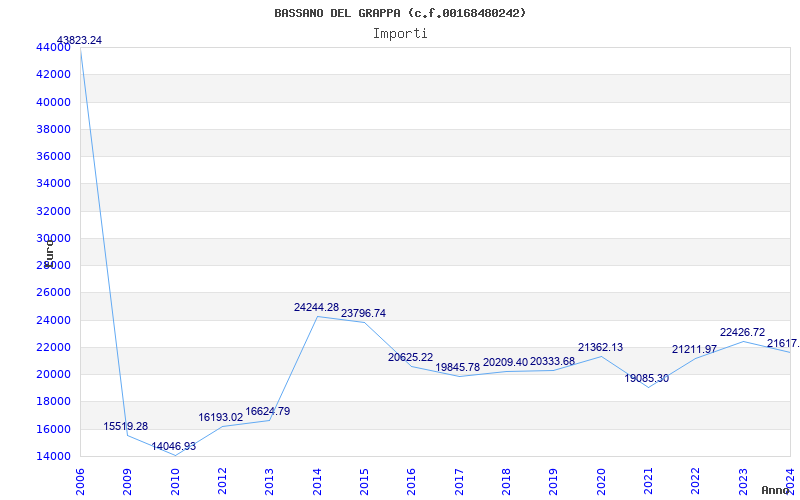Image resolution: width=800 pixels, height=500 pixels.
Task: Click the y-axis value 42000
Action: 54,74
